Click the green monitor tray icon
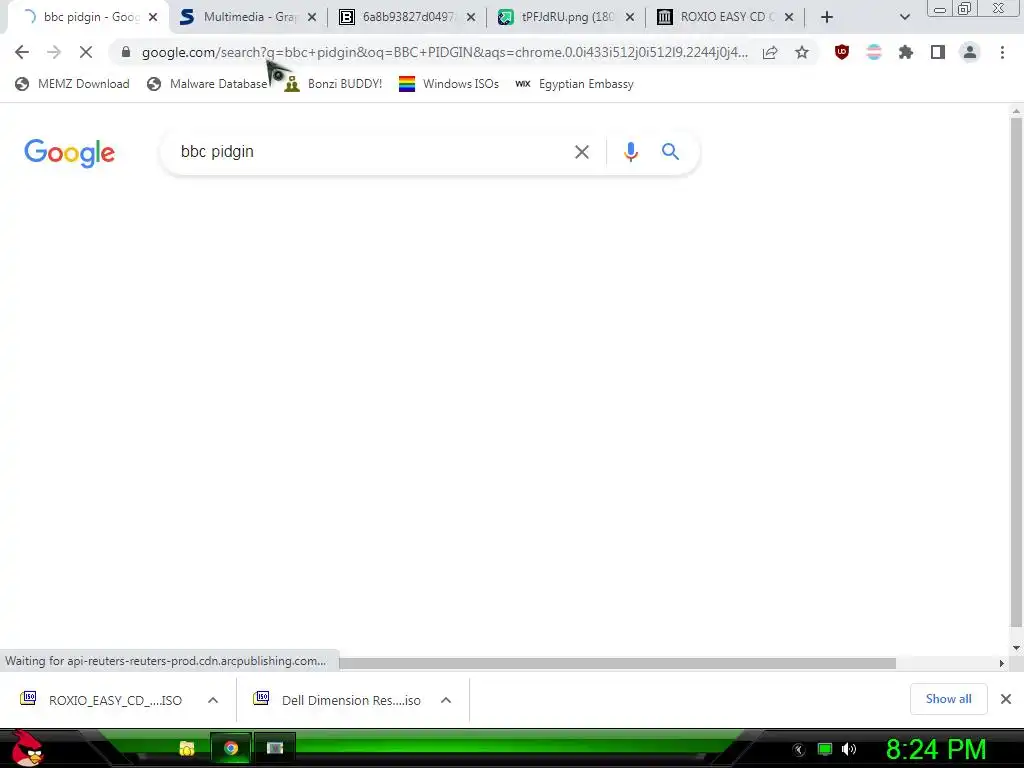The height and width of the screenshot is (768, 1024). pos(825,749)
